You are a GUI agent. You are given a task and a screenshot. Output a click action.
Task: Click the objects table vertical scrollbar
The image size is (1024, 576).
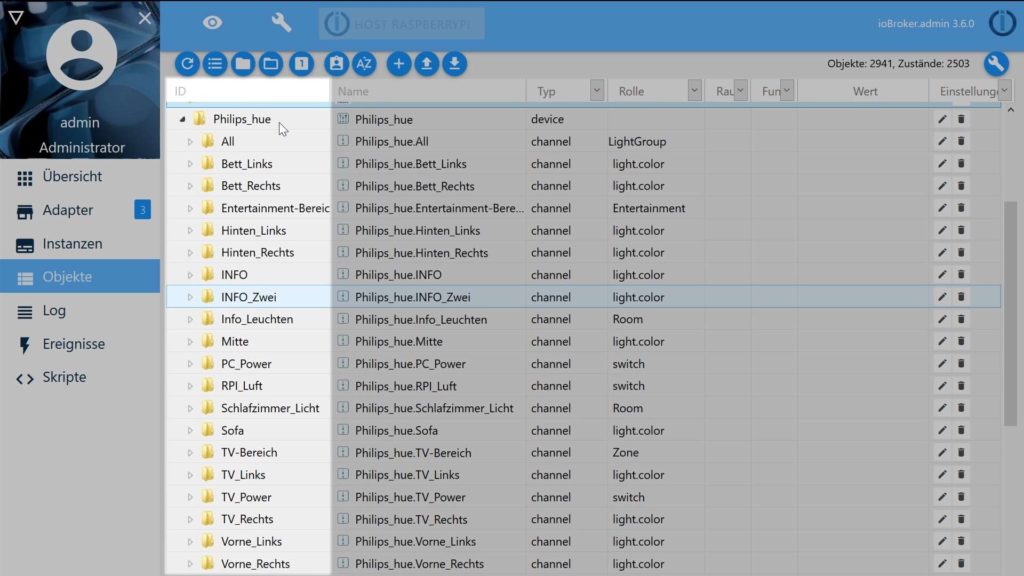(1010, 313)
